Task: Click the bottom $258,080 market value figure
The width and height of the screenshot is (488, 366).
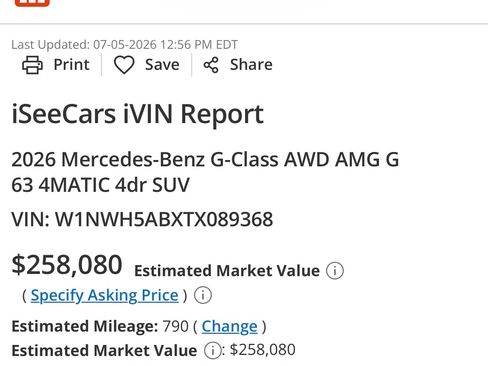Action: (x=263, y=350)
